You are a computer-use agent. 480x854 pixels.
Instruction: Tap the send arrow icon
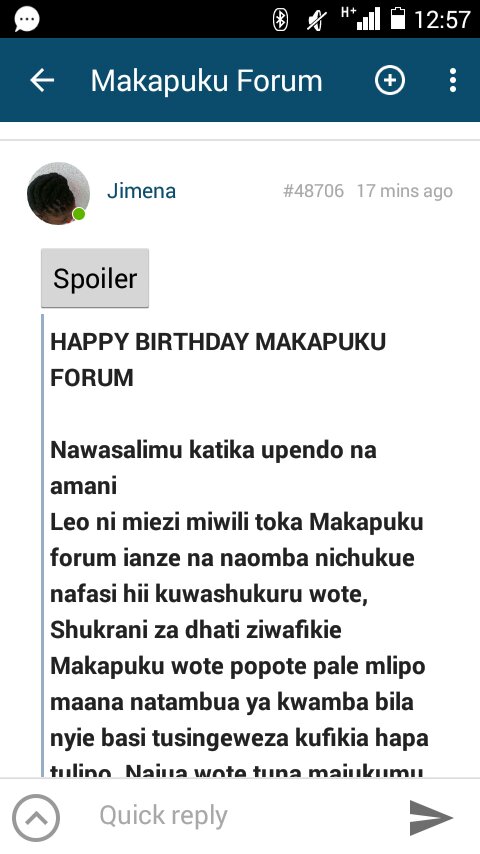click(x=430, y=818)
